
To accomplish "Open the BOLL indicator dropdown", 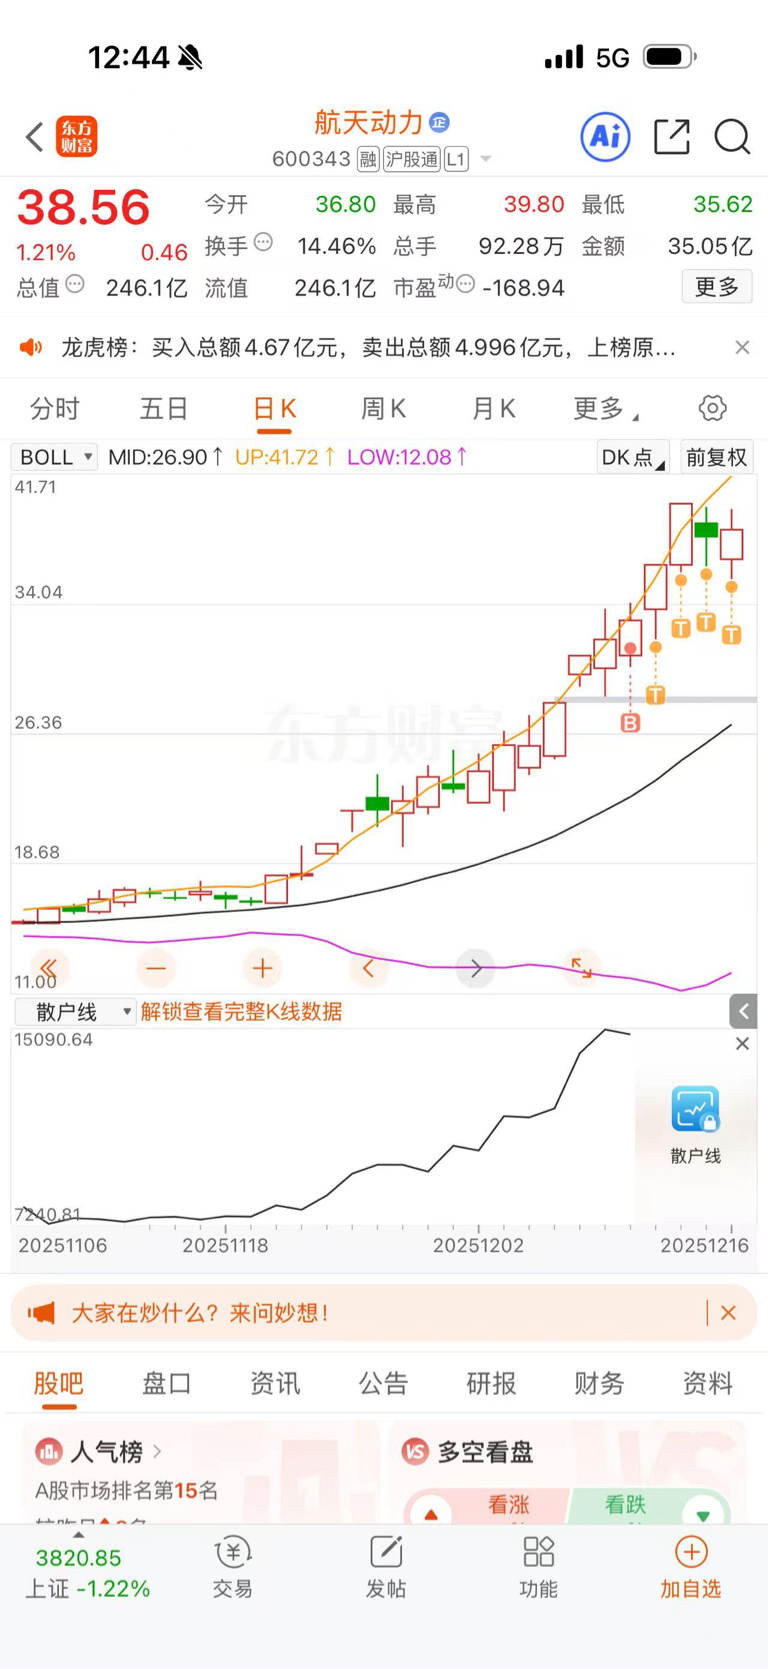I will (55, 457).
